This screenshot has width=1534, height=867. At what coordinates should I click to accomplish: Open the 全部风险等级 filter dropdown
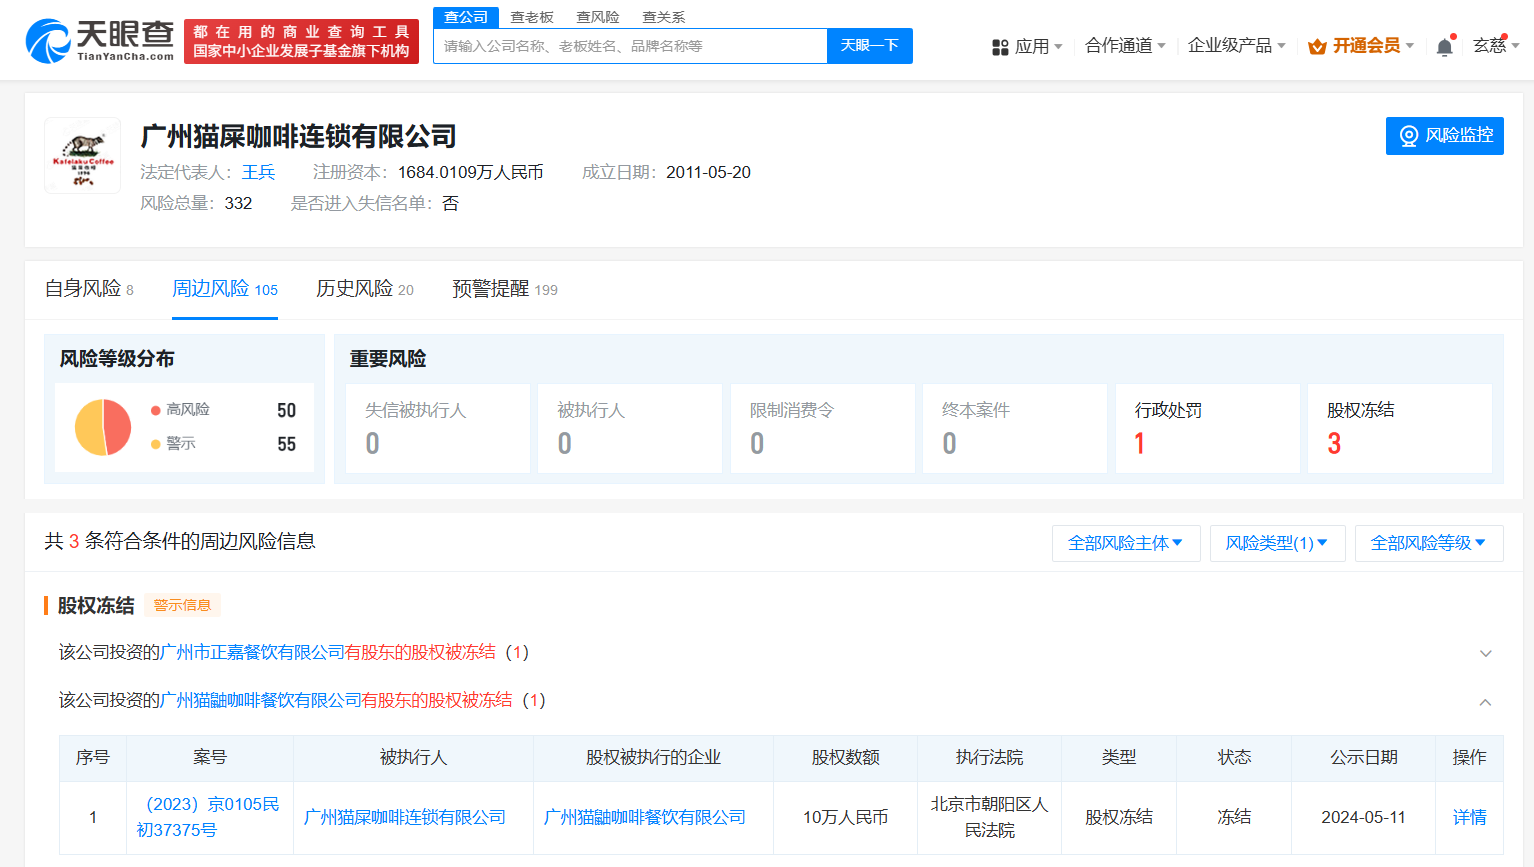tap(1429, 543)
